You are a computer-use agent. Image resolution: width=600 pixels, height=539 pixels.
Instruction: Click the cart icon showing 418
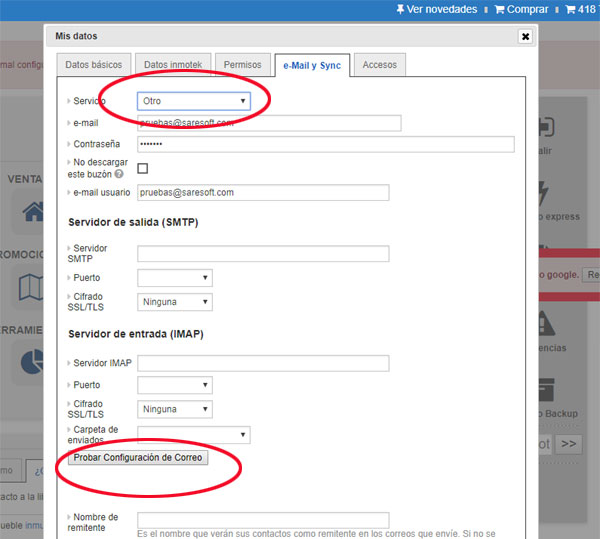tap(570, 9)
